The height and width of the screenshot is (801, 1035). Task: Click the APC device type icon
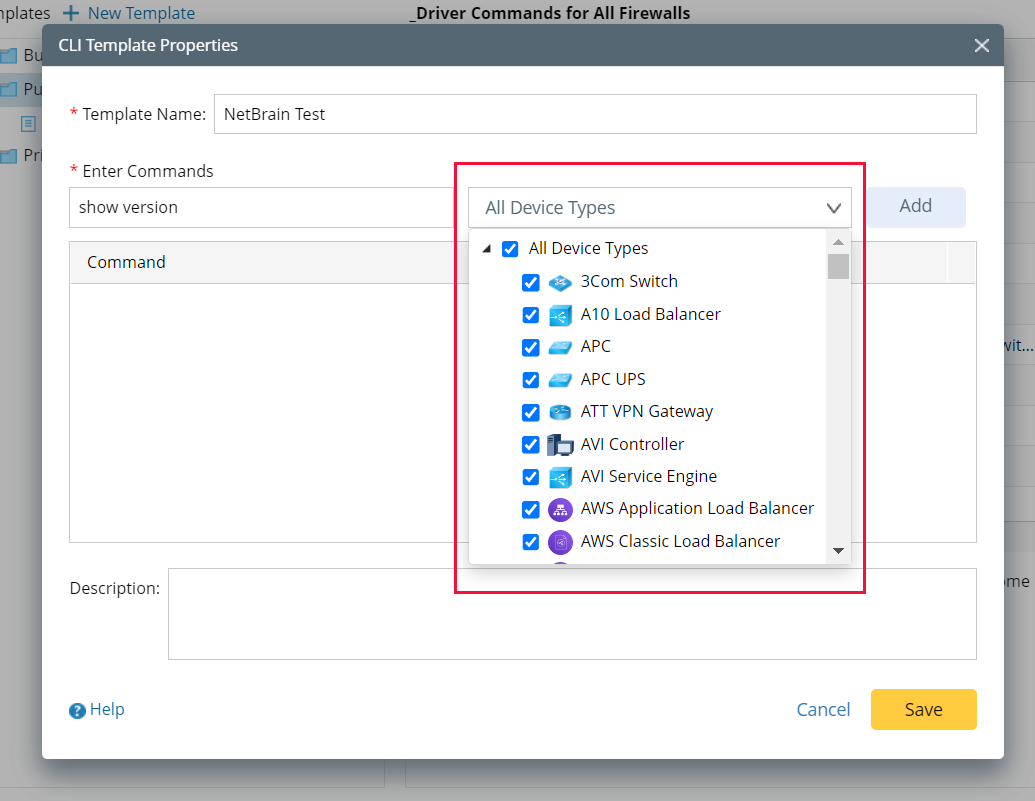click(560, 347)
